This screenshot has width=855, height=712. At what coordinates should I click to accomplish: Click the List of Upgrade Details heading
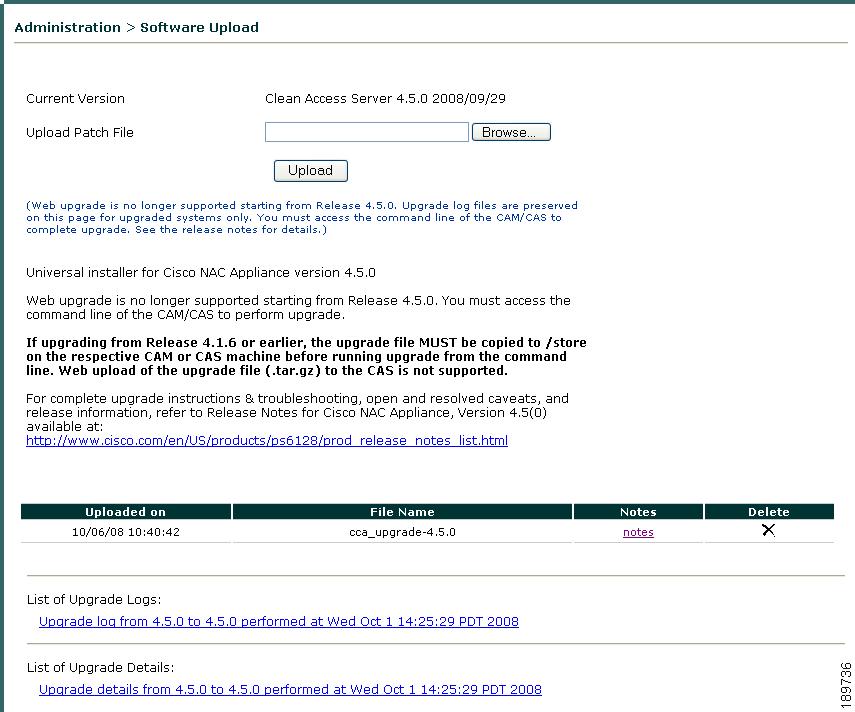[x=100, y=667]
